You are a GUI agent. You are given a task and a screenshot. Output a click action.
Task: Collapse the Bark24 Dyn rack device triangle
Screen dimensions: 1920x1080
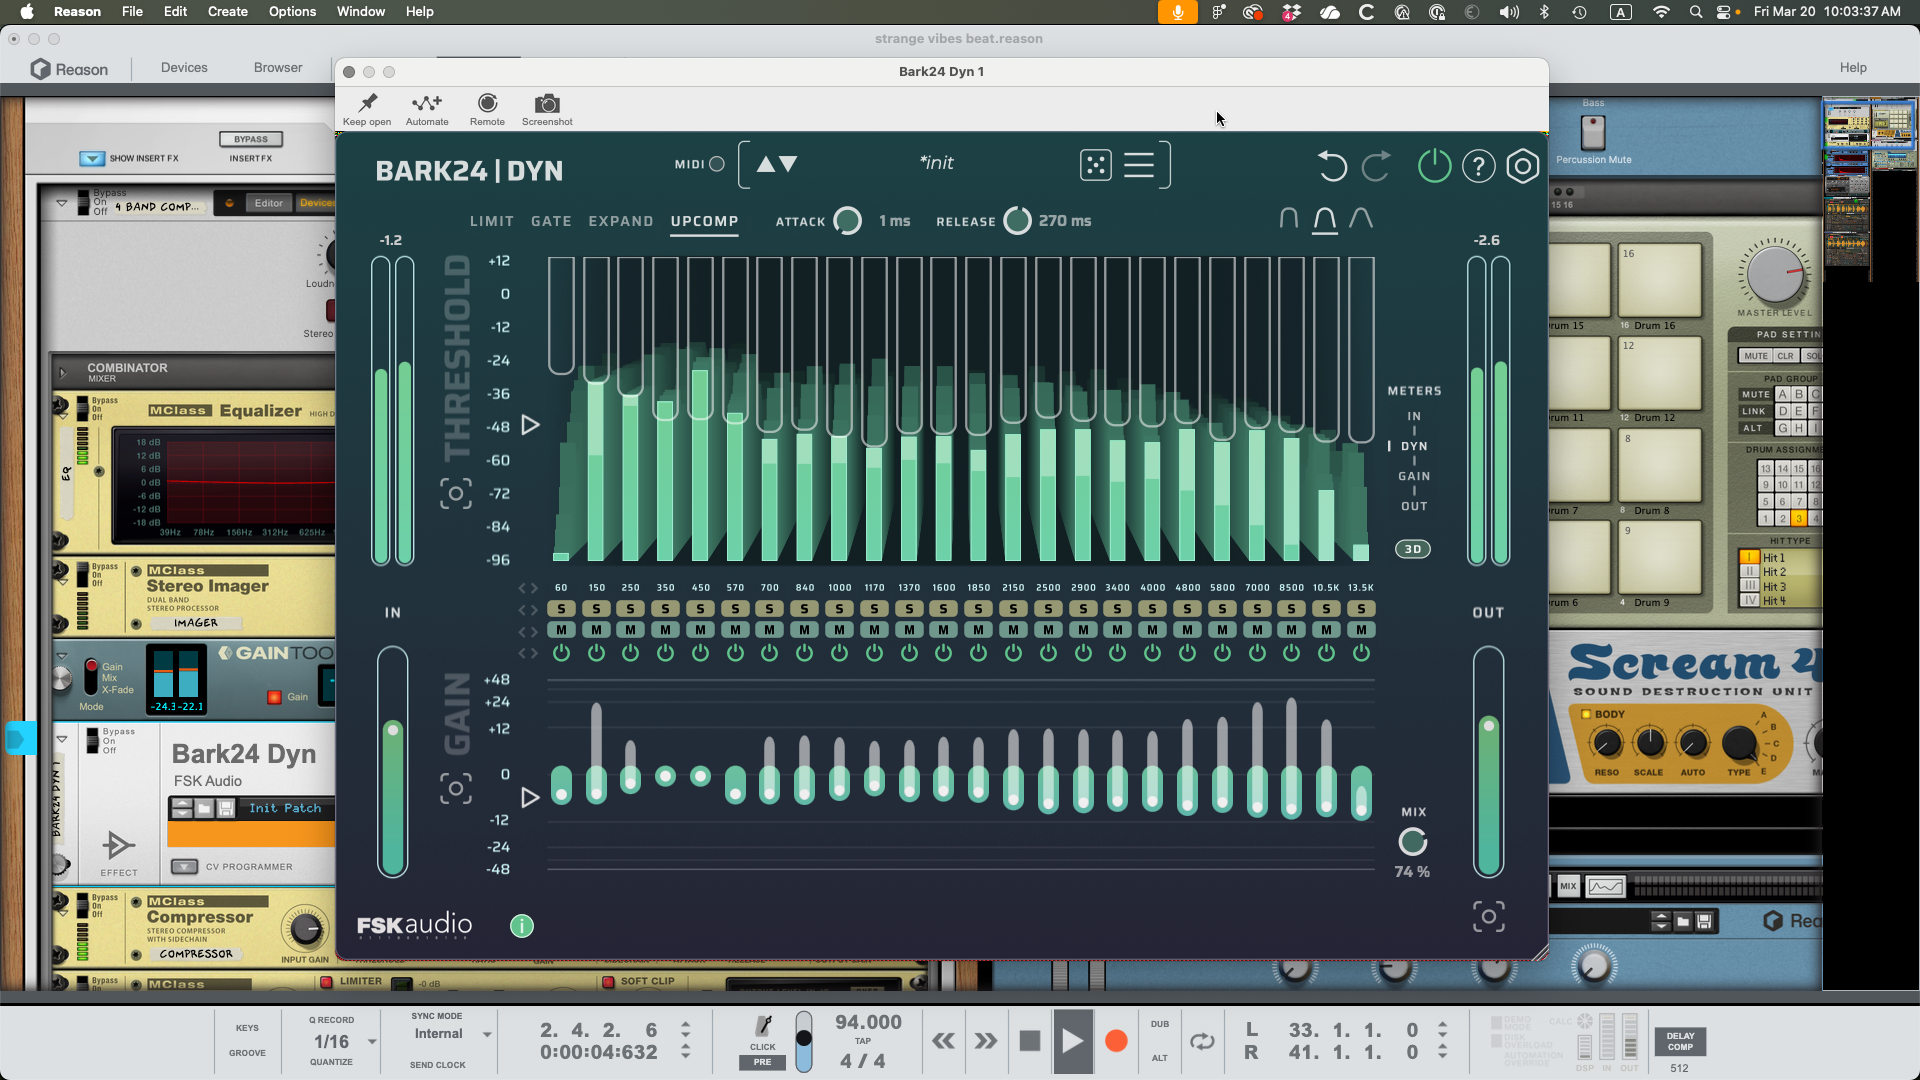coord(62,739)
